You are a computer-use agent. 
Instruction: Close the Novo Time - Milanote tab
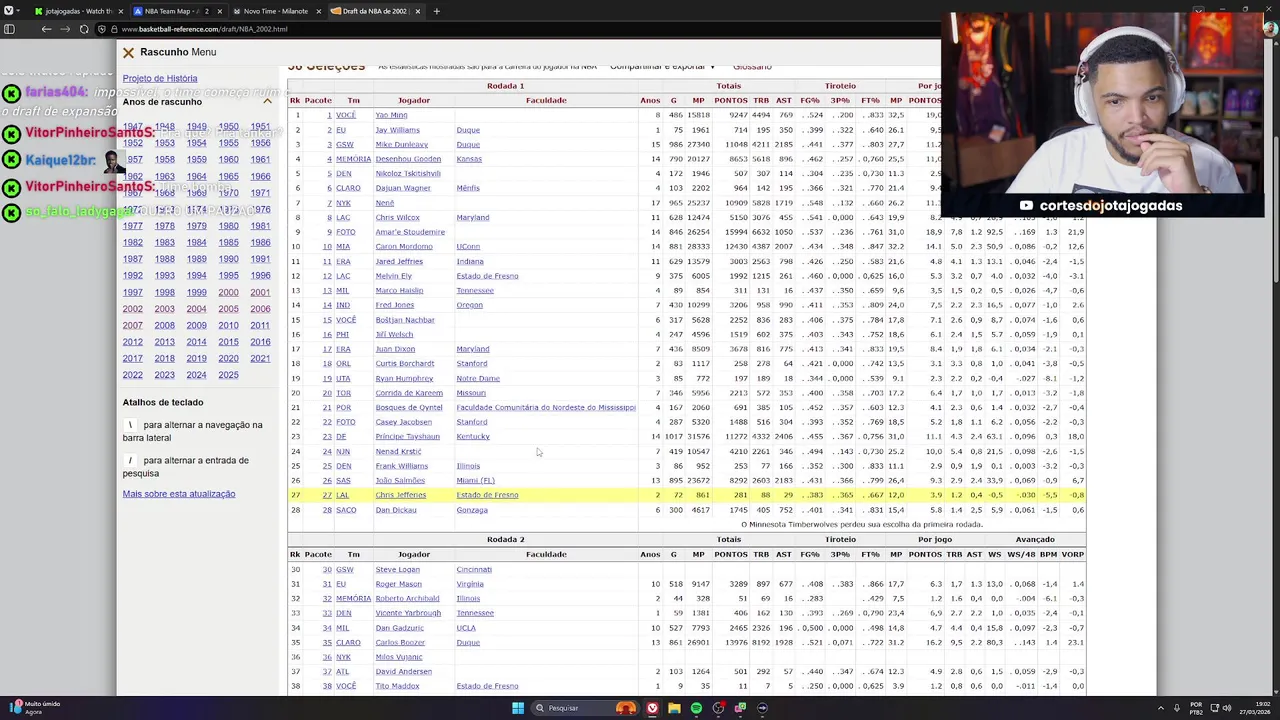click(x=319, y=11)
